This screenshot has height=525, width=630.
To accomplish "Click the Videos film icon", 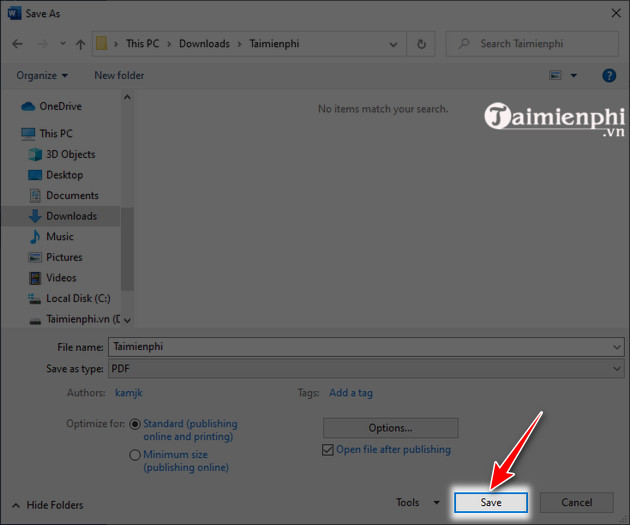I will tap(35, 278).
